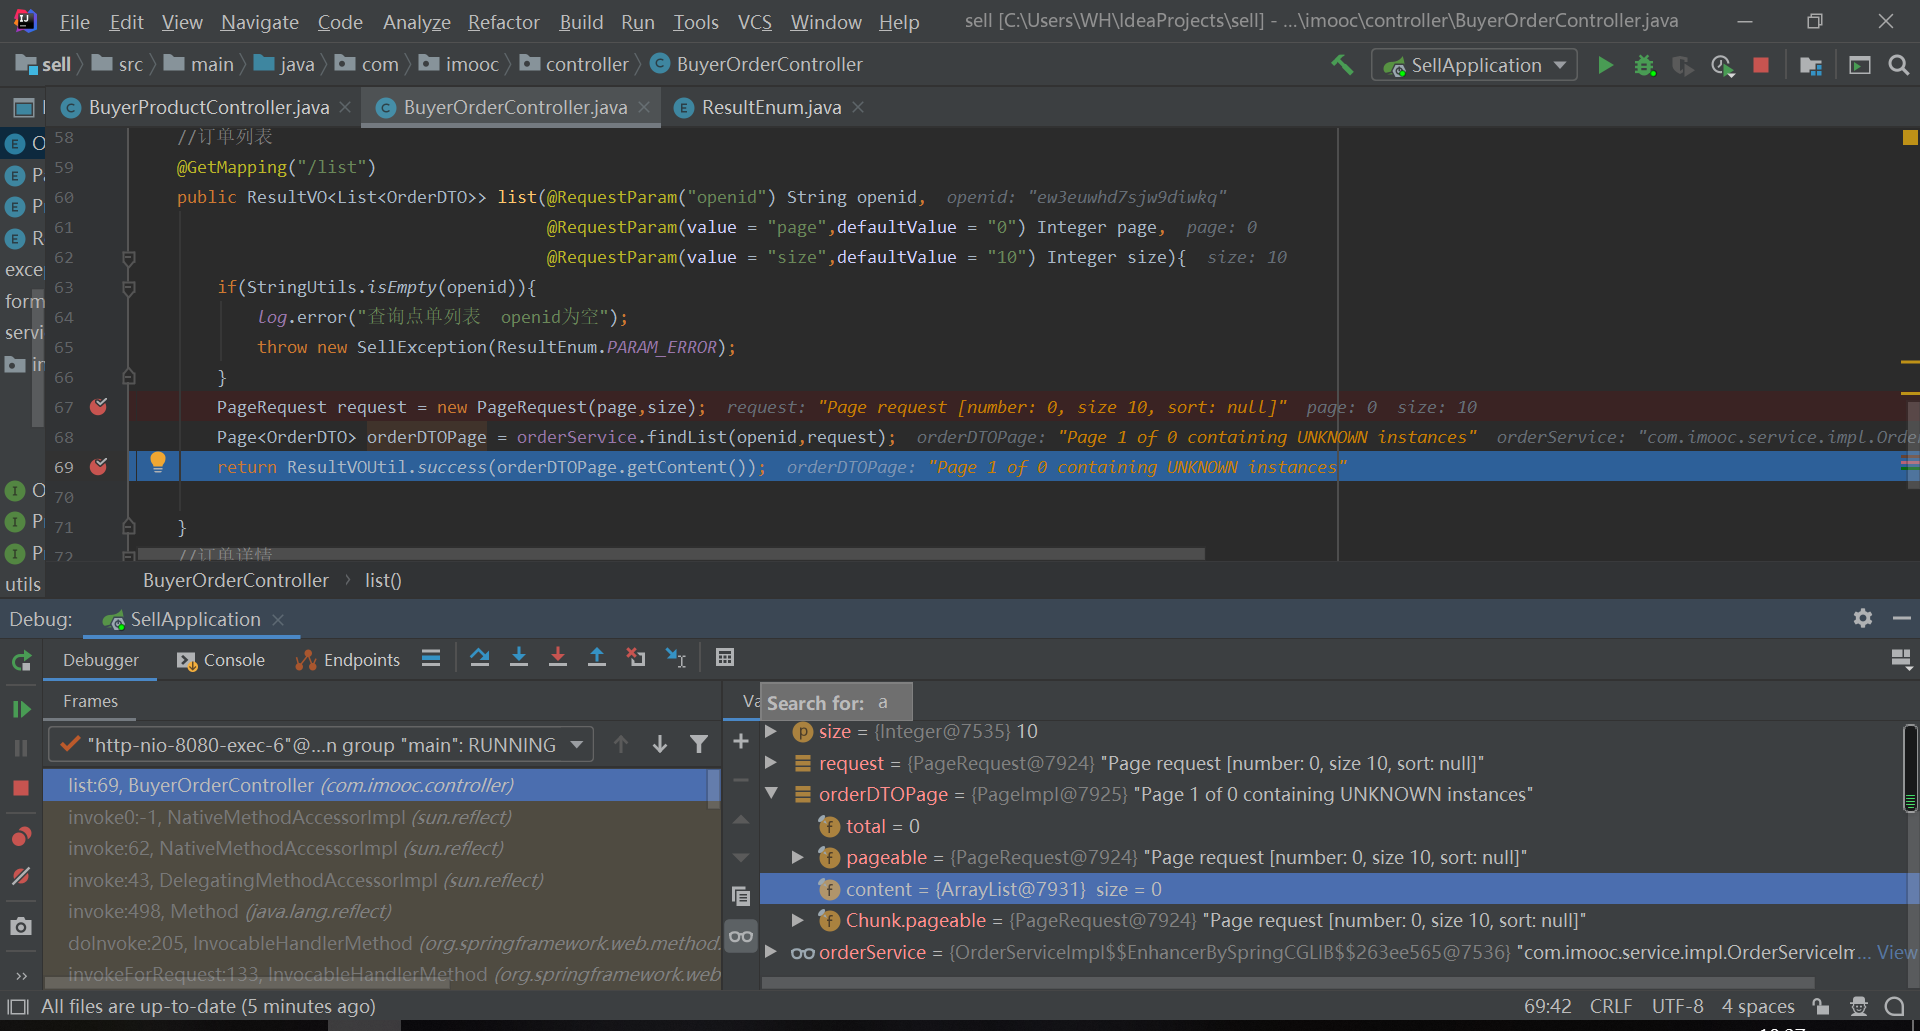Open thread selector http-nio-8080-exec-6 dropdown

click(321, 745)
